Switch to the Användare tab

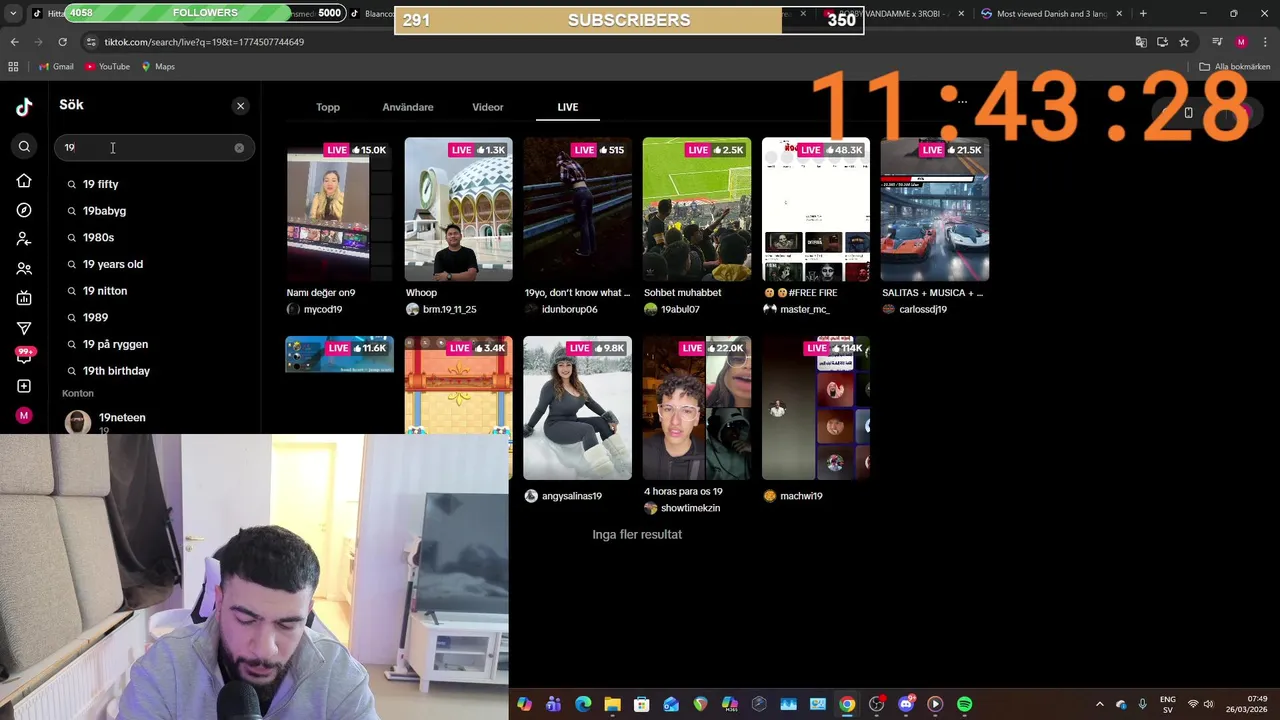tap(408, 107)
